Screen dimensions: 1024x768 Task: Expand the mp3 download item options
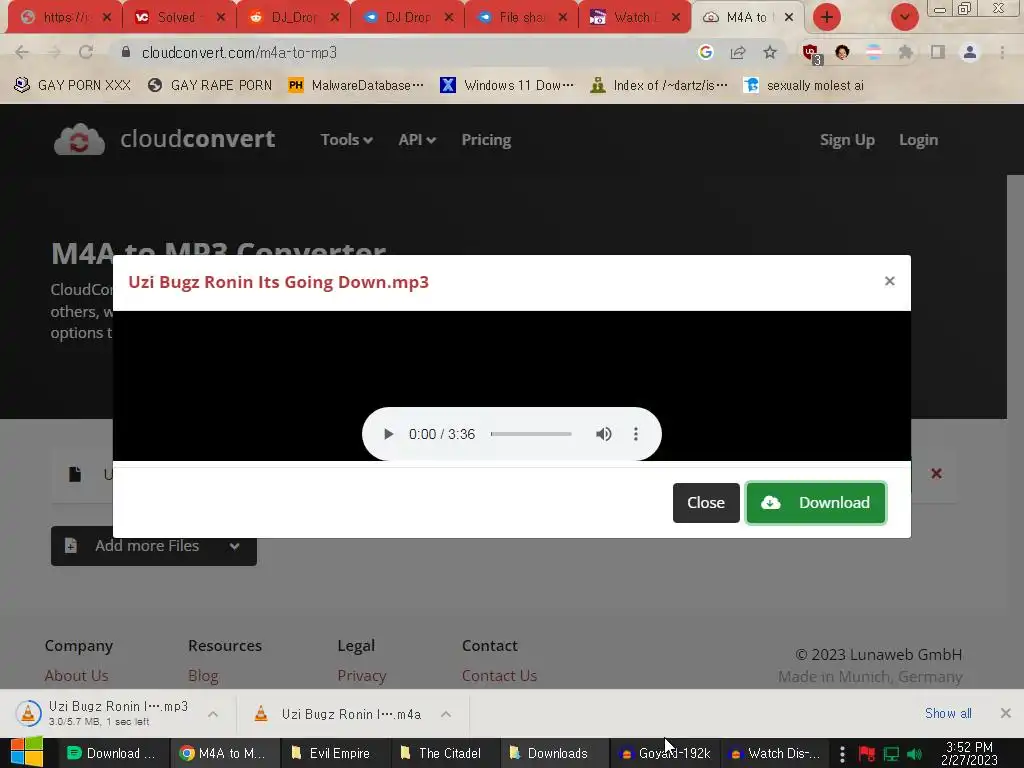pyautogui.click(x=213, y=714)
